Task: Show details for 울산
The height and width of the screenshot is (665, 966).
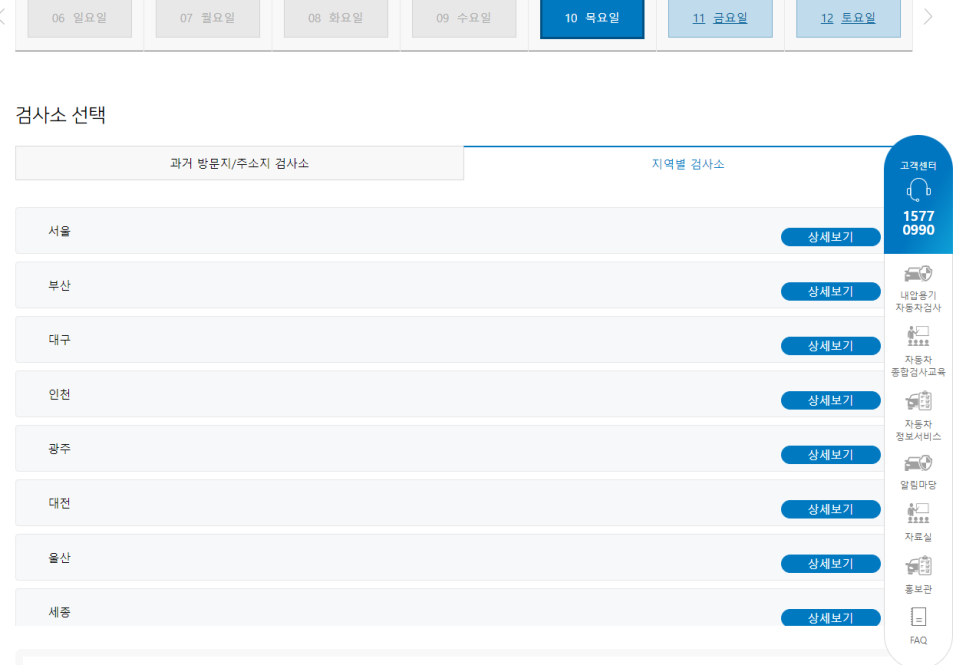Action: tap(830, 563)
